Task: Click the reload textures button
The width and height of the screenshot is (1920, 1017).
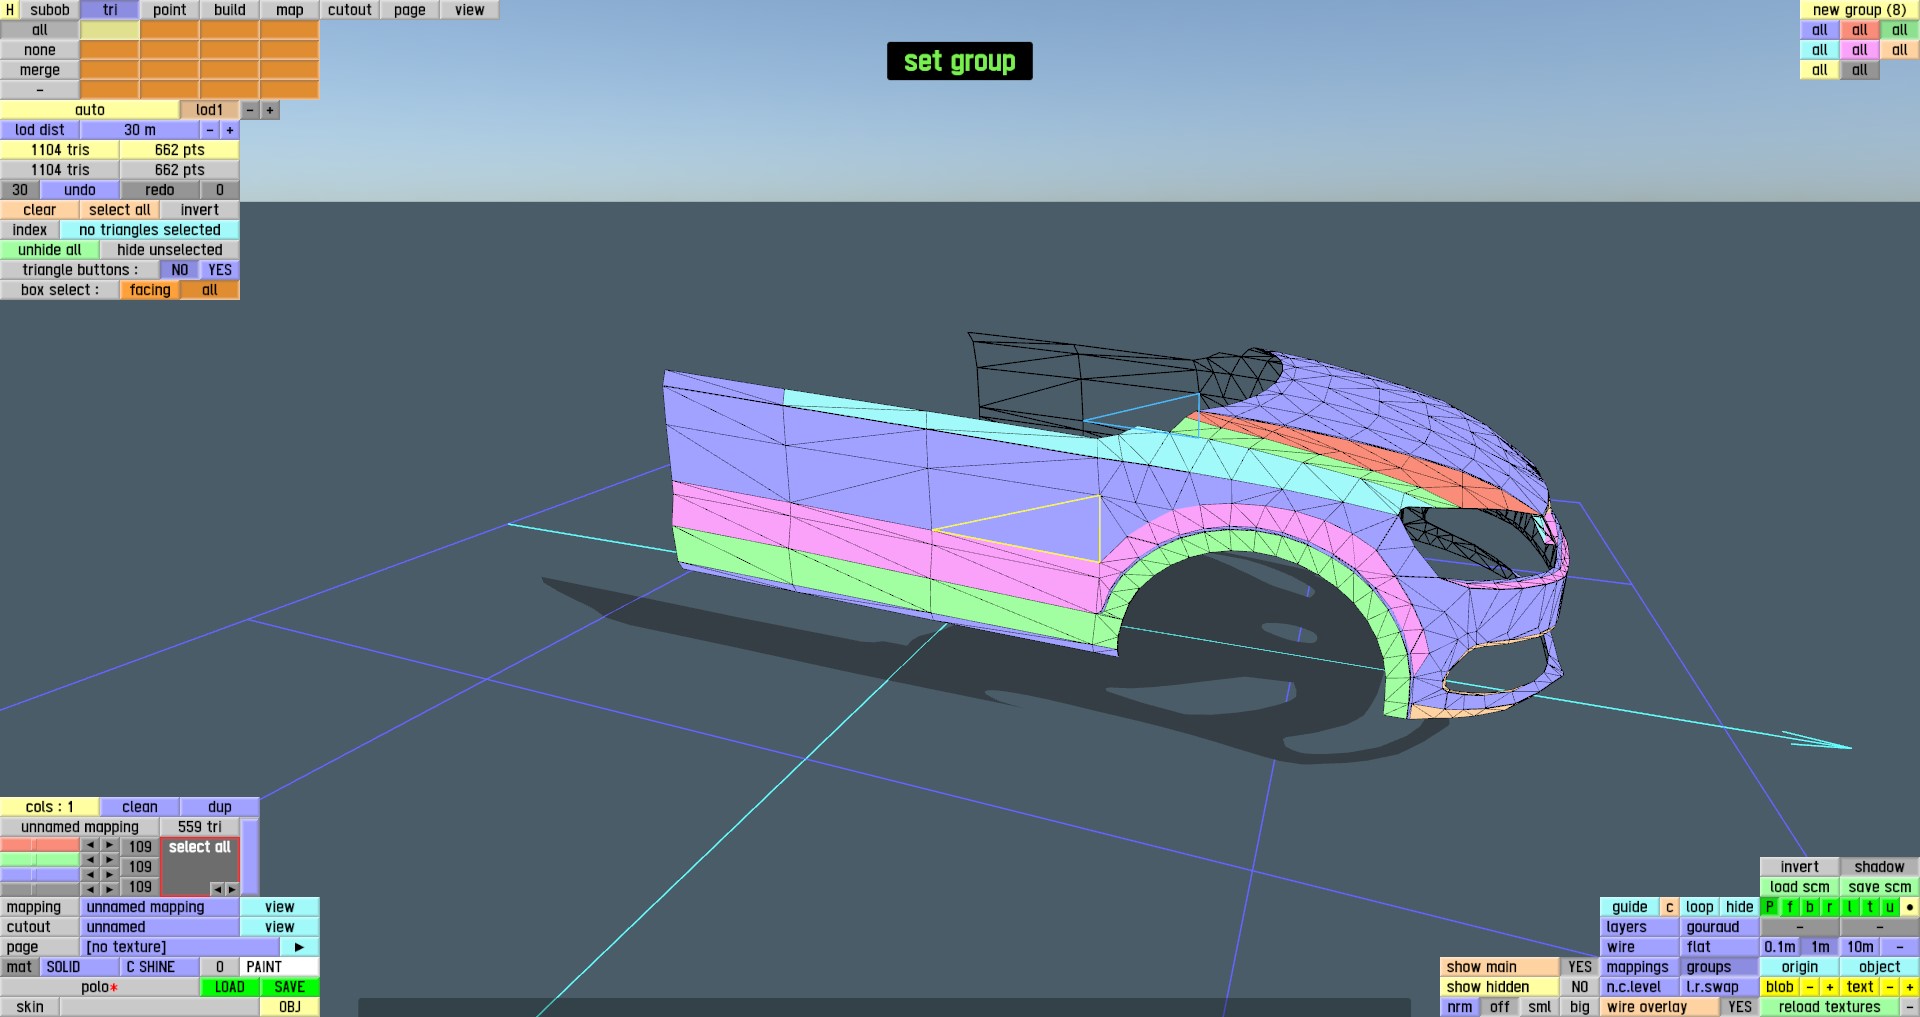Action: click(x=1829, y=1007)
